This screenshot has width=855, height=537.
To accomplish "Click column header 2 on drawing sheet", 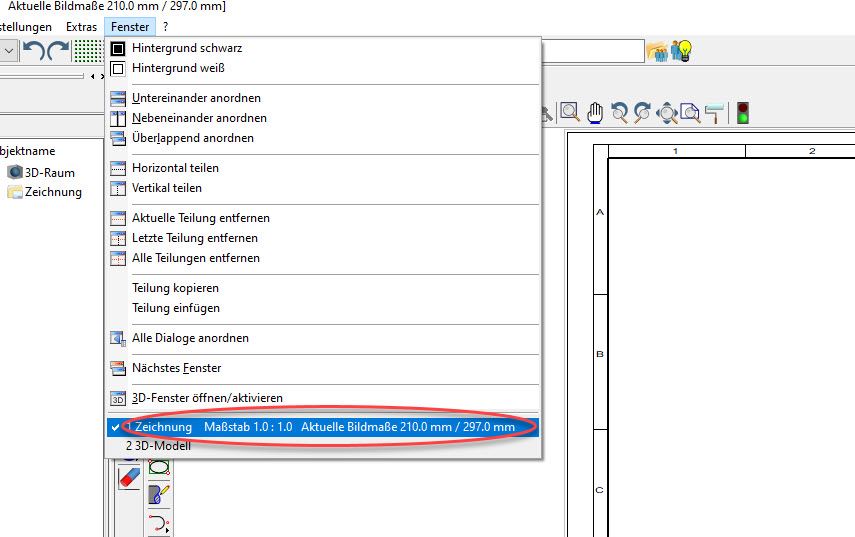I will [812, 151].
